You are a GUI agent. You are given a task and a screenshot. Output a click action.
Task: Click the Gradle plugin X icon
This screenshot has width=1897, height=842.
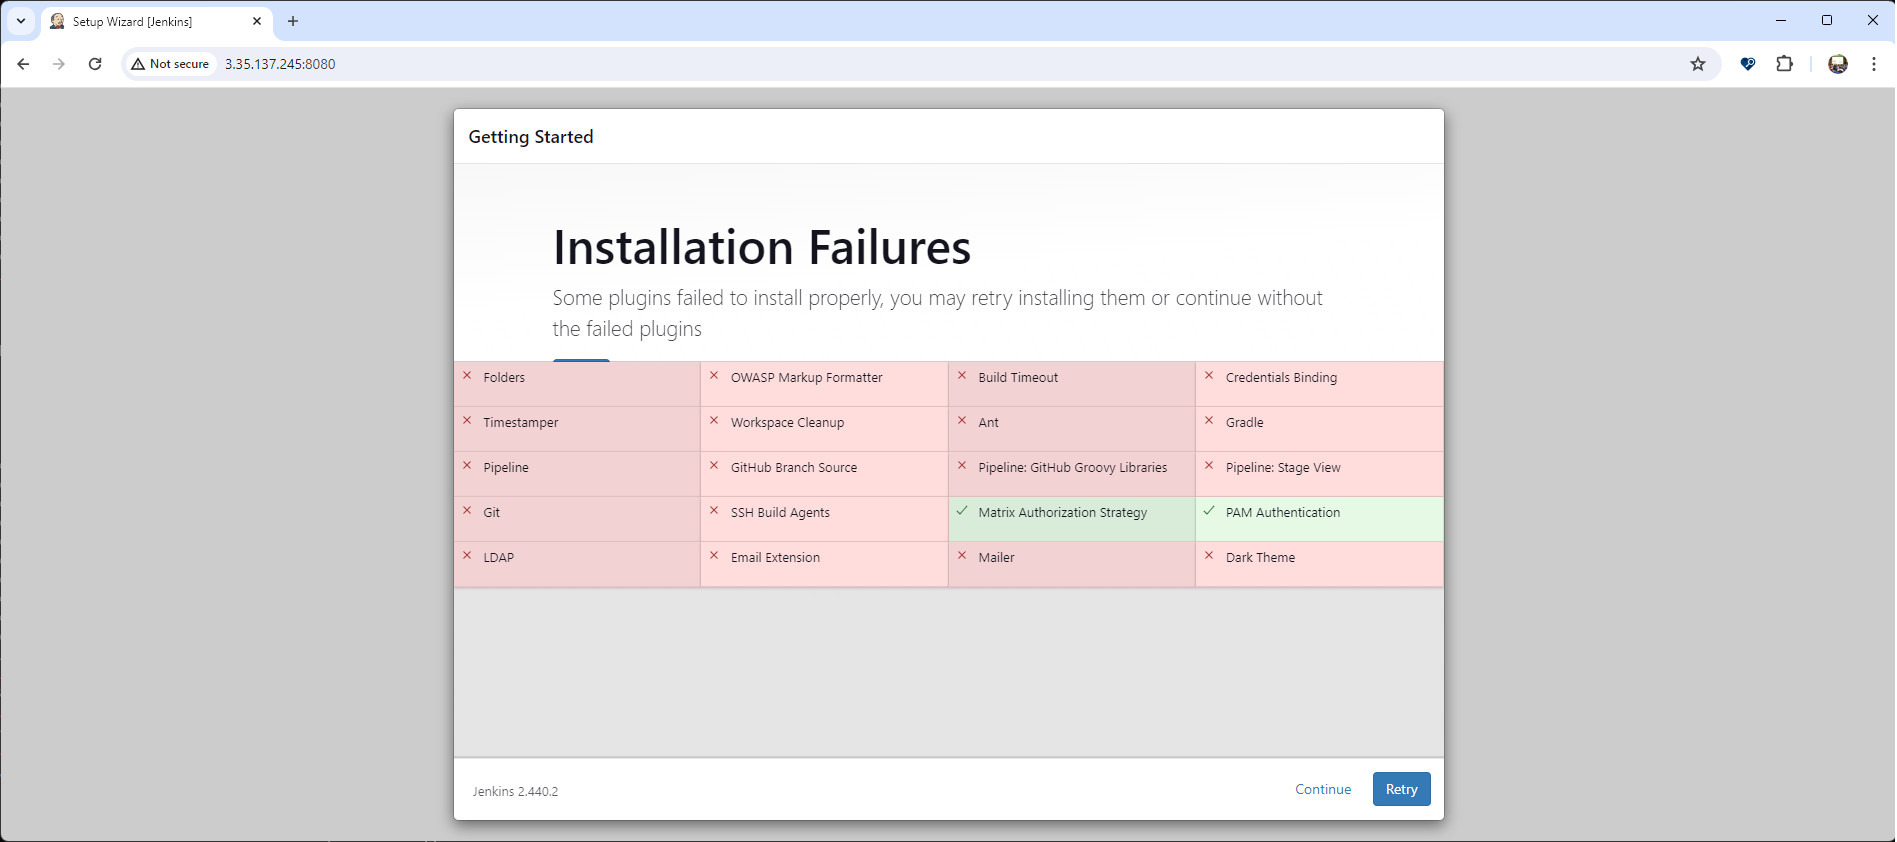1209,421
